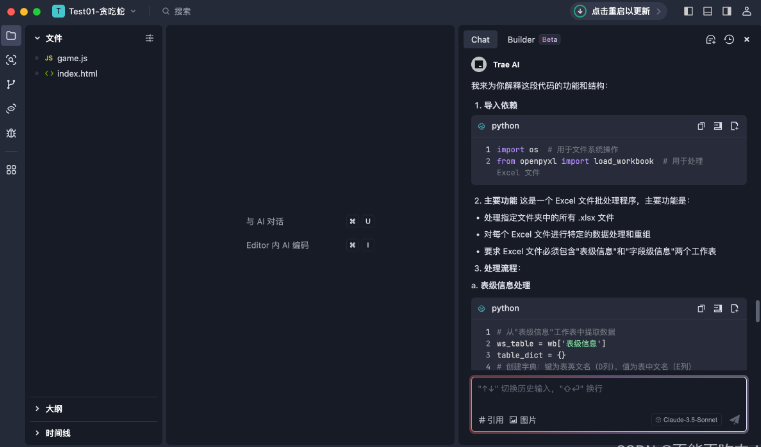
Task: Open the Debug (bug) sidebar icon
Action: (x=11, y=132)
